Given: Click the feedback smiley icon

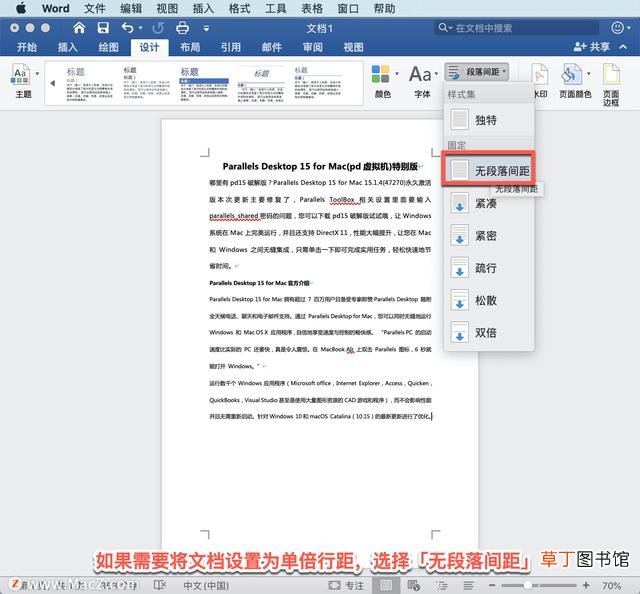Looking at the screenshot, I should [x=618, y=27].
